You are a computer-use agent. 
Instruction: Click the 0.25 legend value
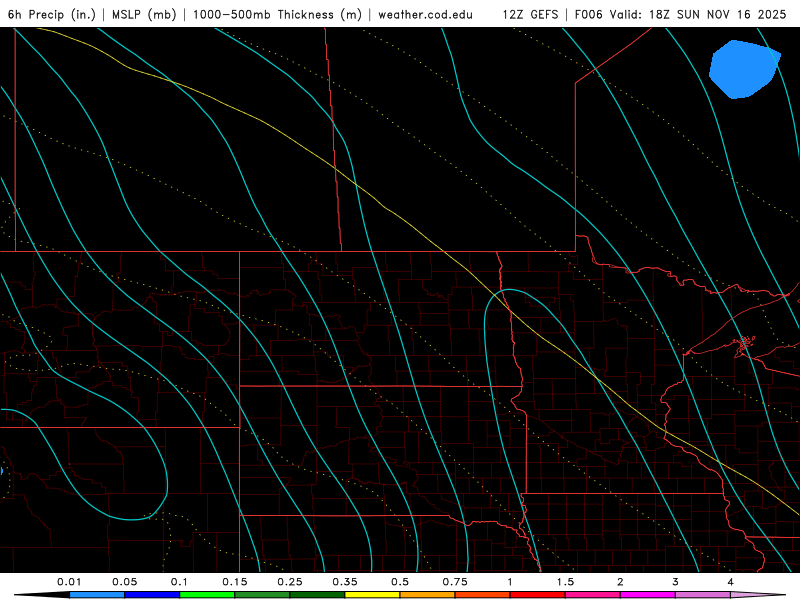pyautogui.click(x=290, y=582)
